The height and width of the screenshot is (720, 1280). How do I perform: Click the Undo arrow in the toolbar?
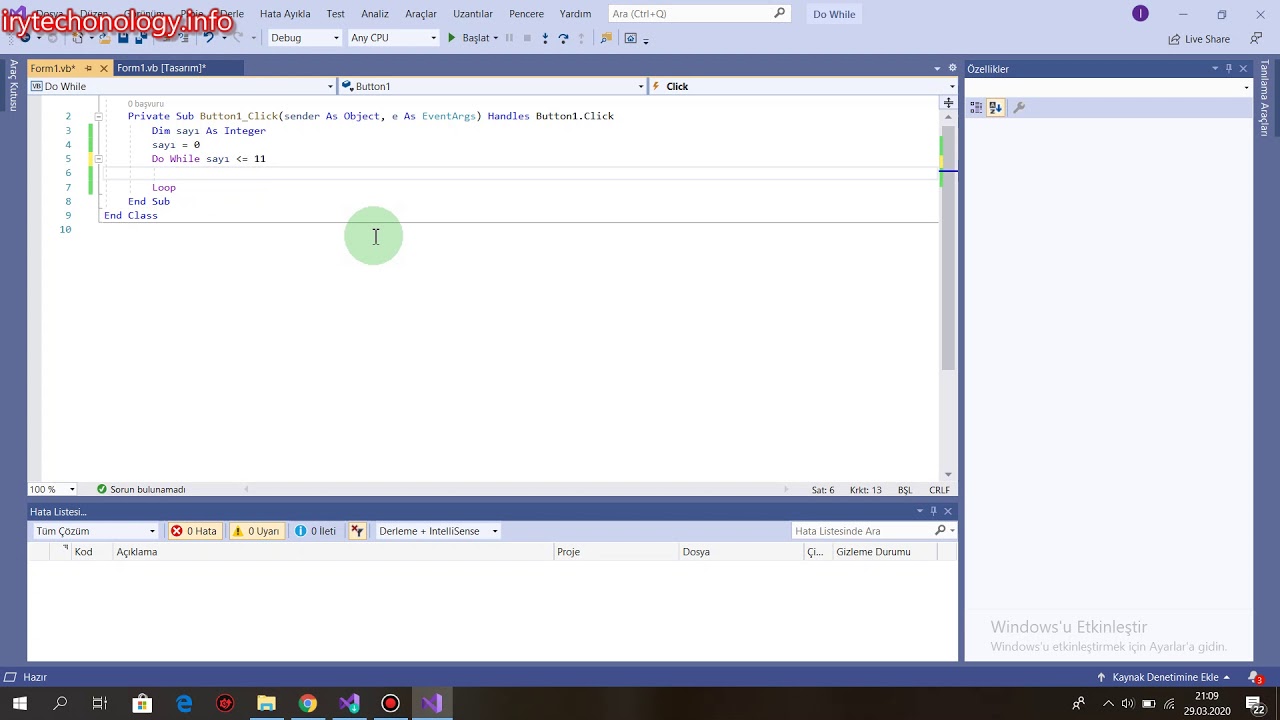pyautogui.click(x=208, y=38)
